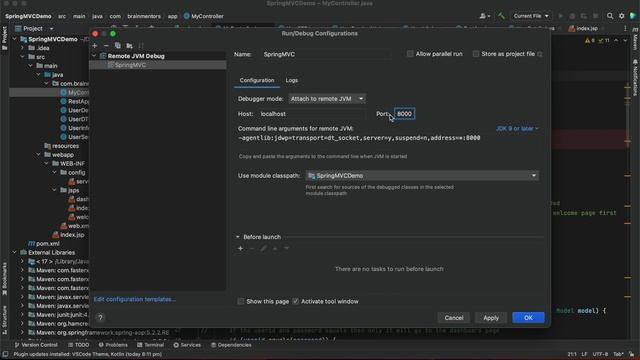Click Host input field localhost
The width and height of the screenshot is (640, 360).
312,114
